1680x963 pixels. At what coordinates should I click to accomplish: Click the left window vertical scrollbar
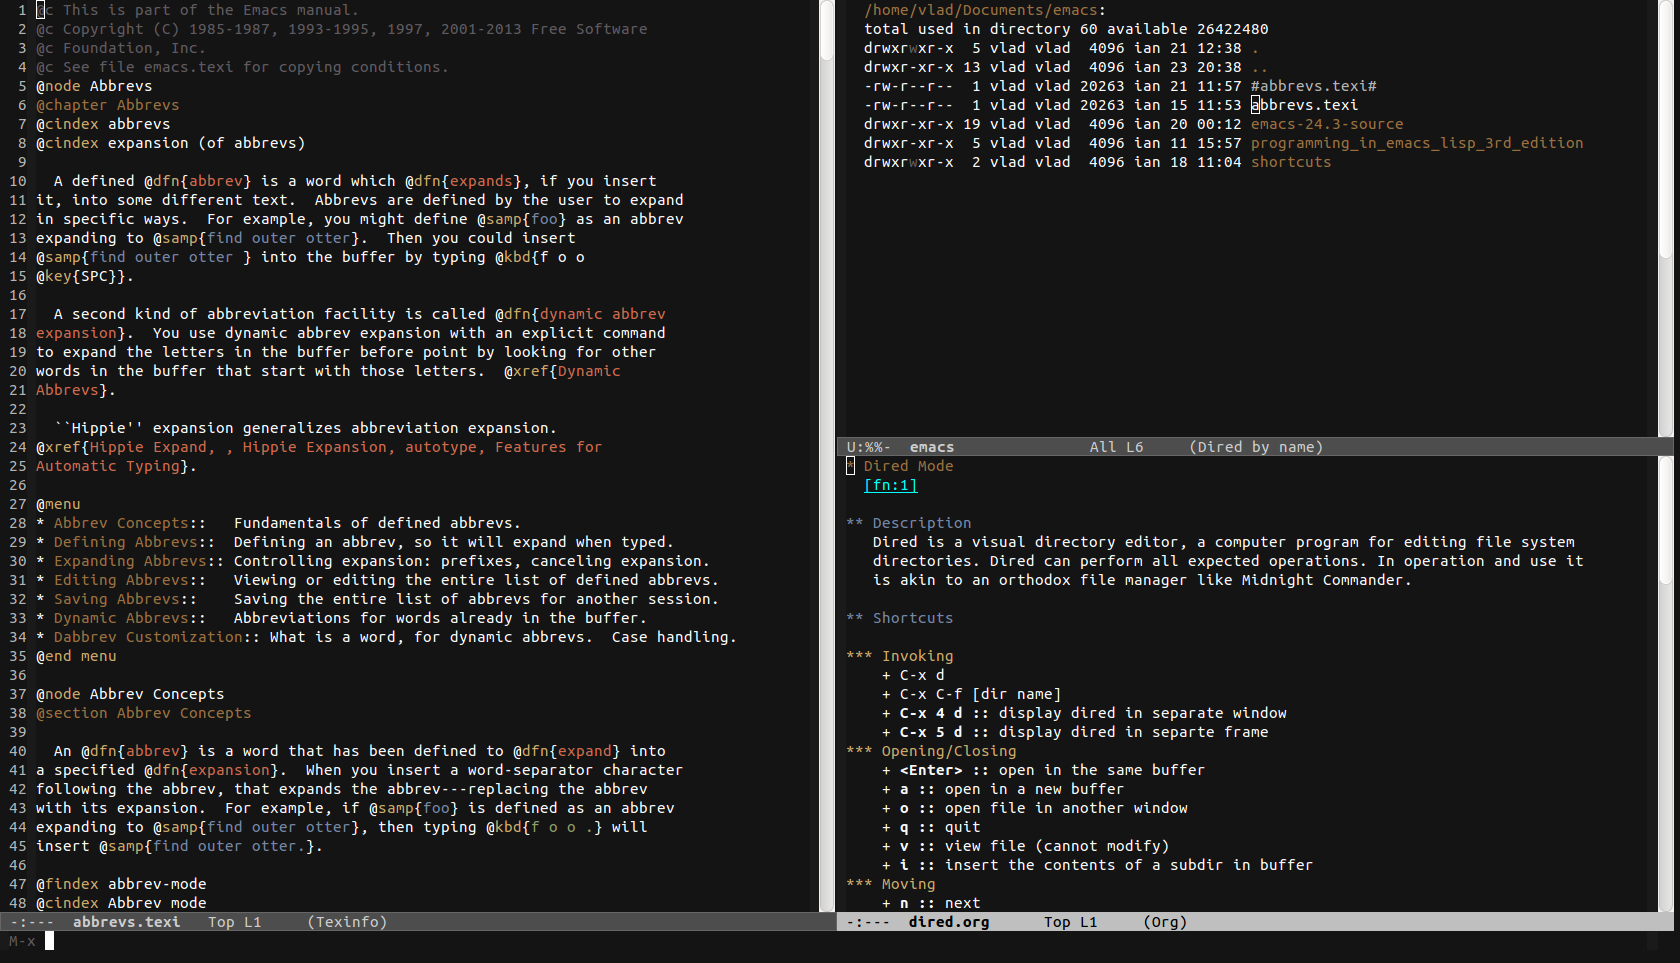pos(827,455)
